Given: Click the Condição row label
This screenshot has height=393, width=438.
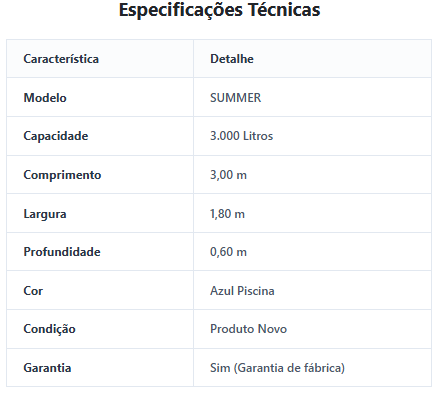Looking at the screenshot, I should [49, 329].
